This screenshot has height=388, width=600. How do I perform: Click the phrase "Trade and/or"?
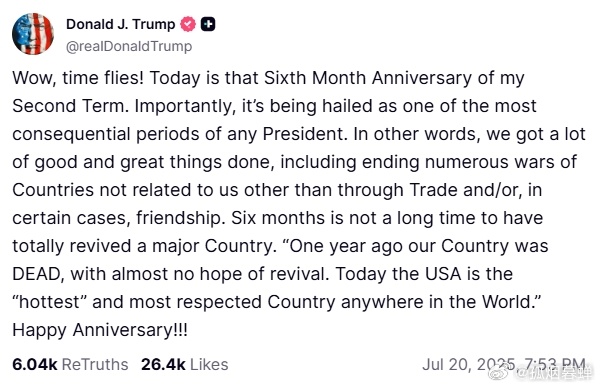pyautogui.click(x=463, y=190)
